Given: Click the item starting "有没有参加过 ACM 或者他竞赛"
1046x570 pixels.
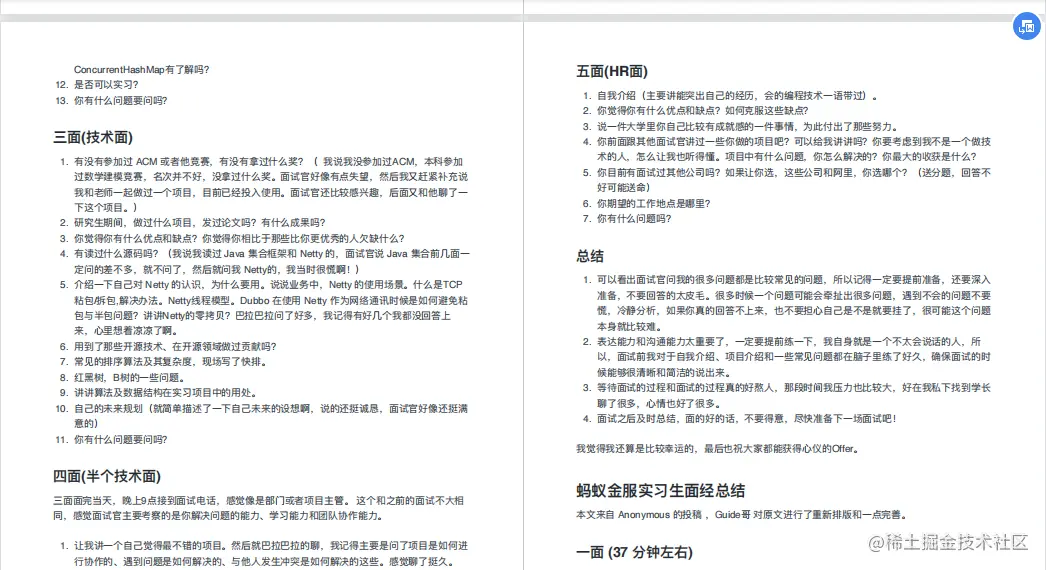Looking at the screenshot, I should [271, 184].
